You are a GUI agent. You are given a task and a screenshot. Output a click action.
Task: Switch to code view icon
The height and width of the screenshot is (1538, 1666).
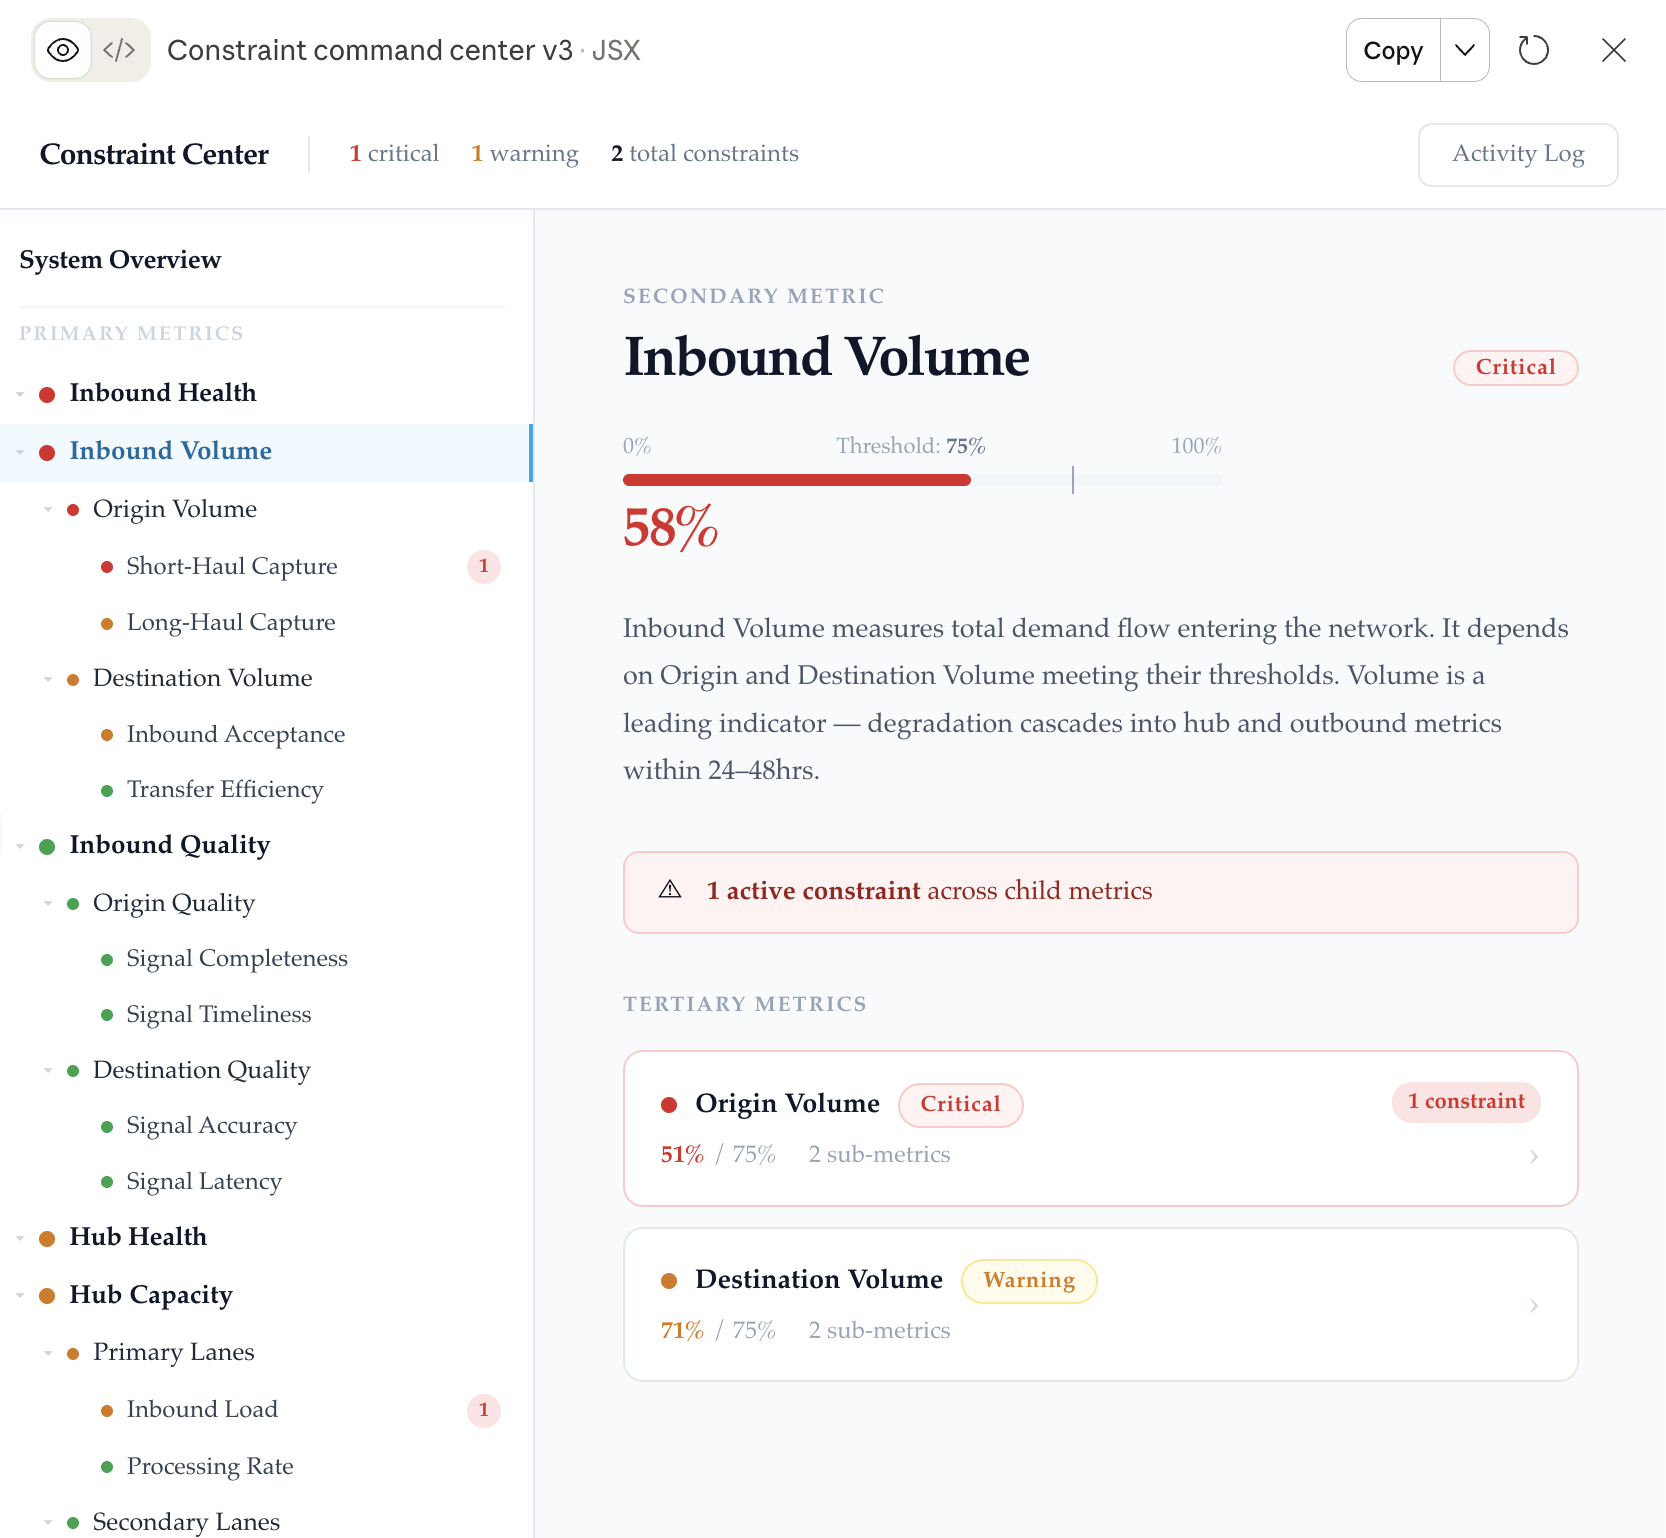point(119,50)
